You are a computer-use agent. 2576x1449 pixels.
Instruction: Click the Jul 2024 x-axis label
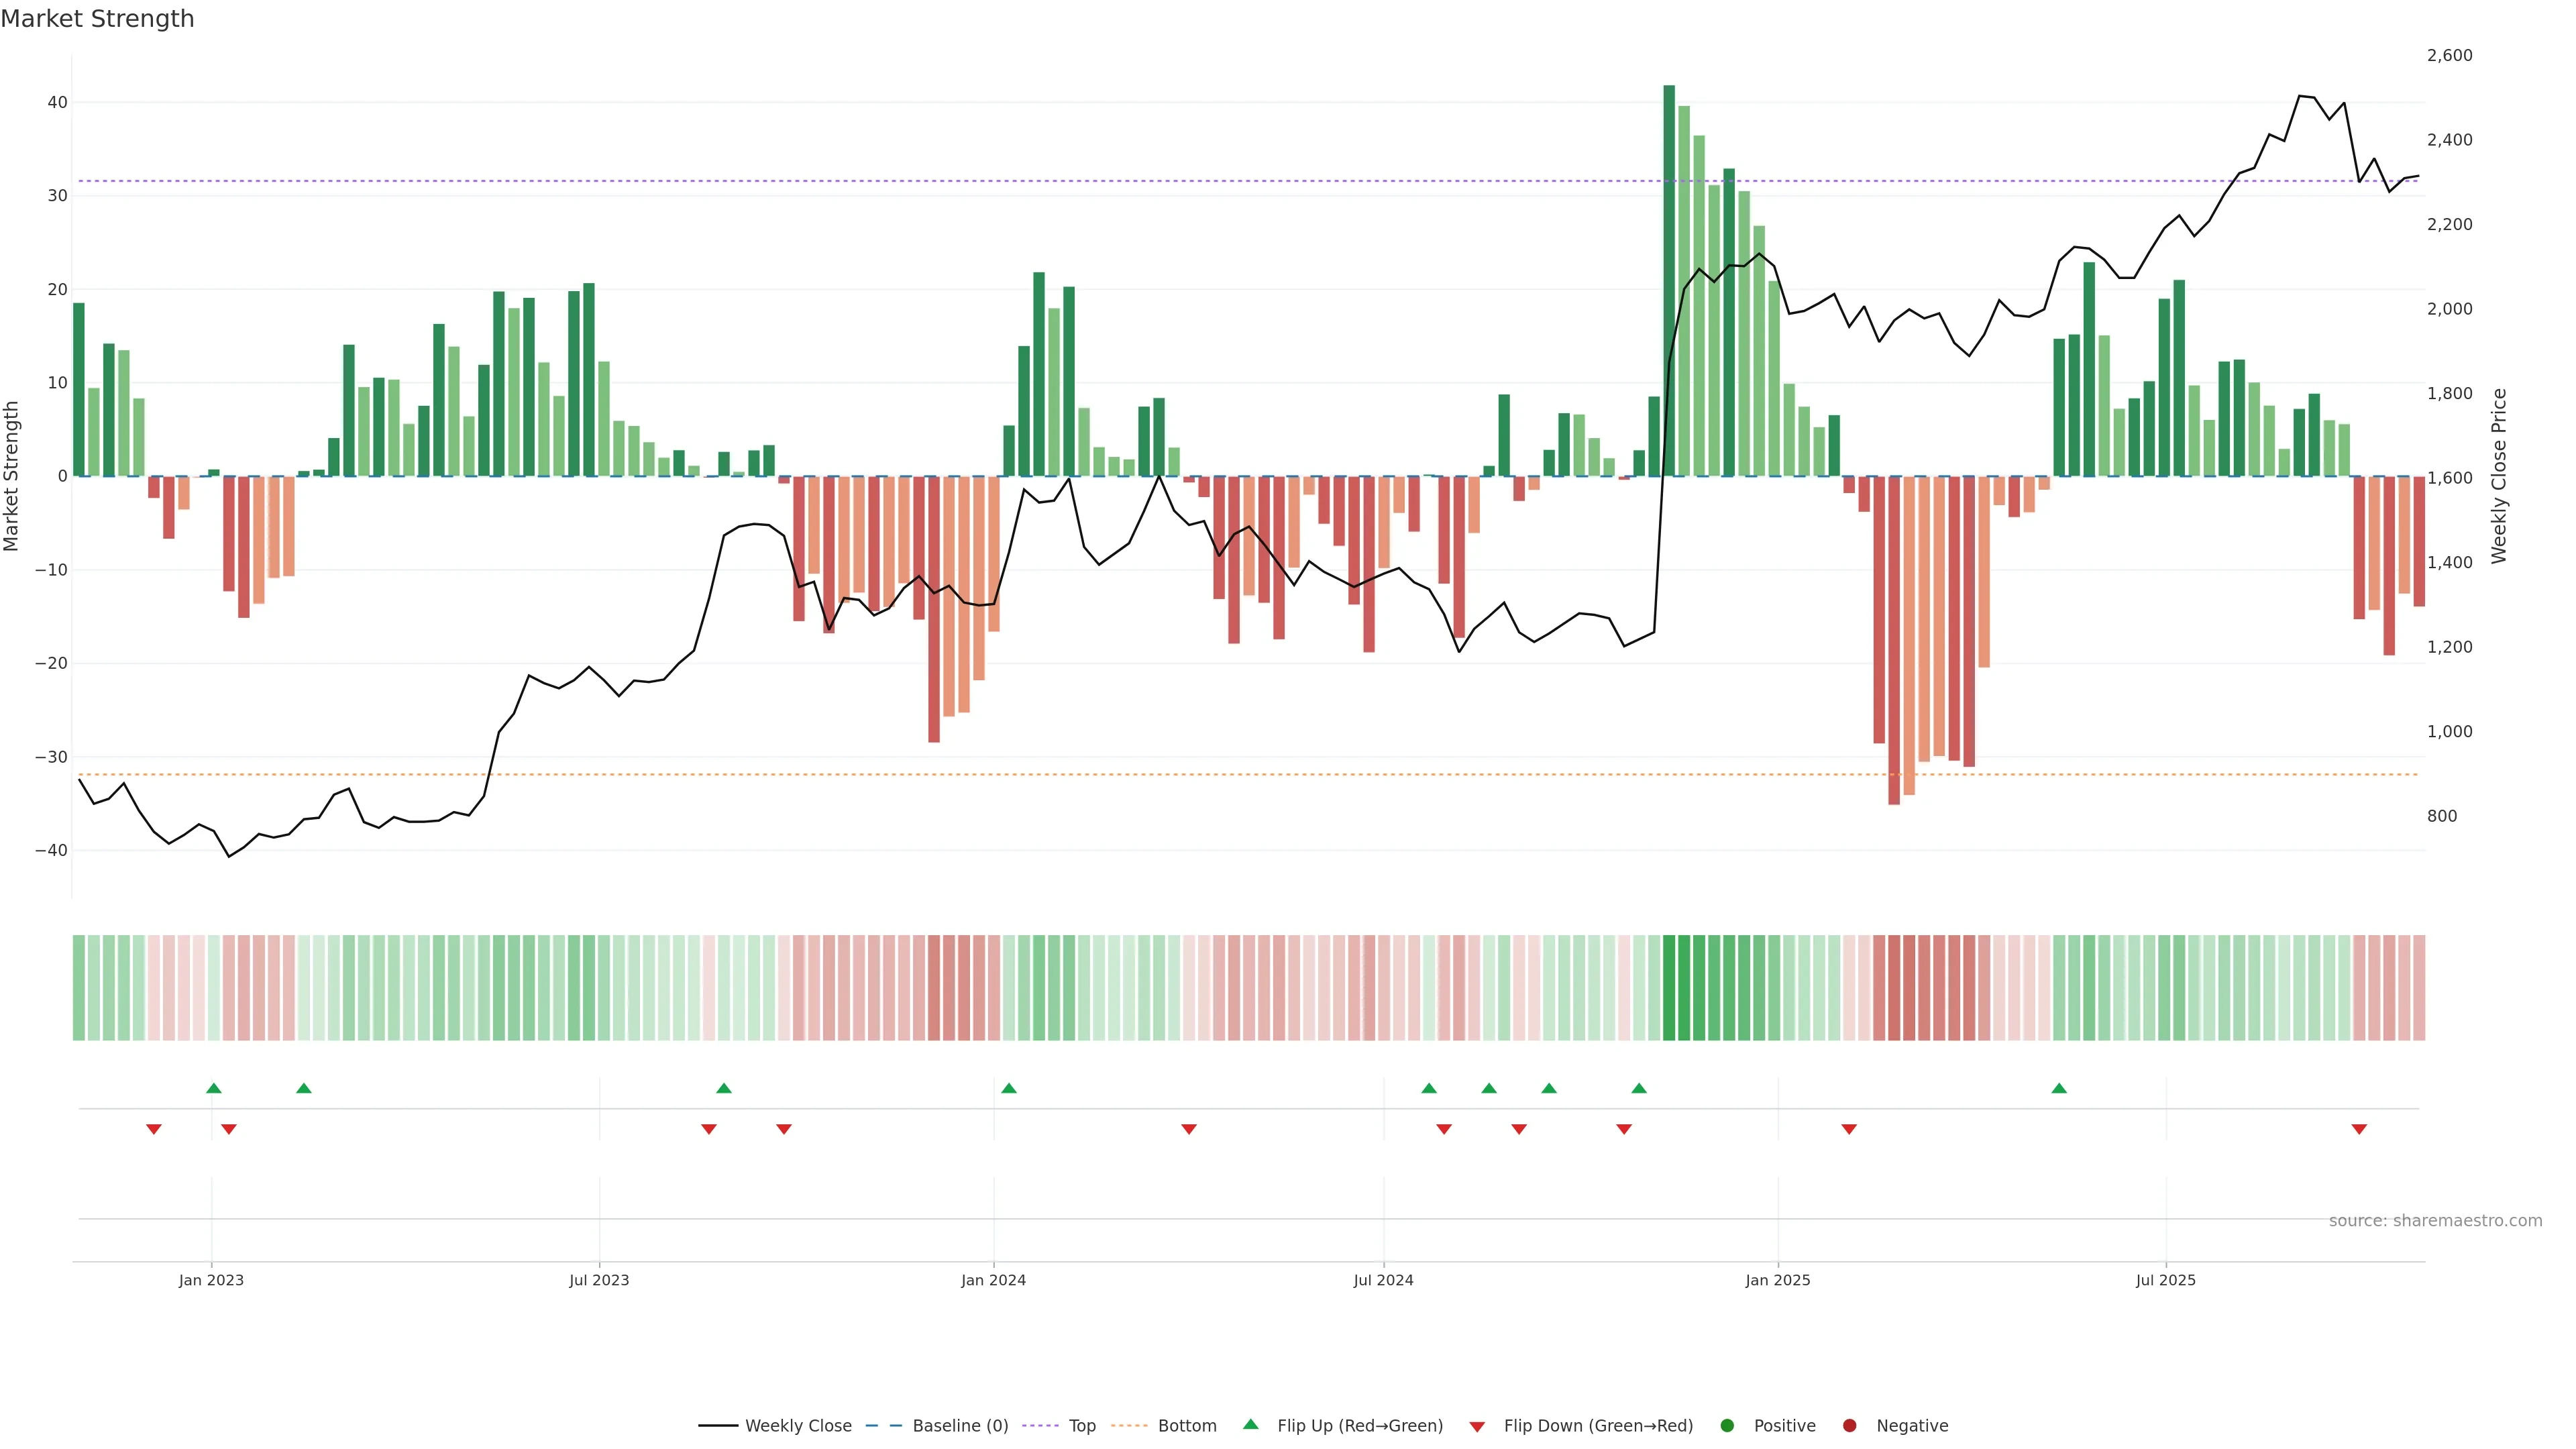tap(1383, 1280)
